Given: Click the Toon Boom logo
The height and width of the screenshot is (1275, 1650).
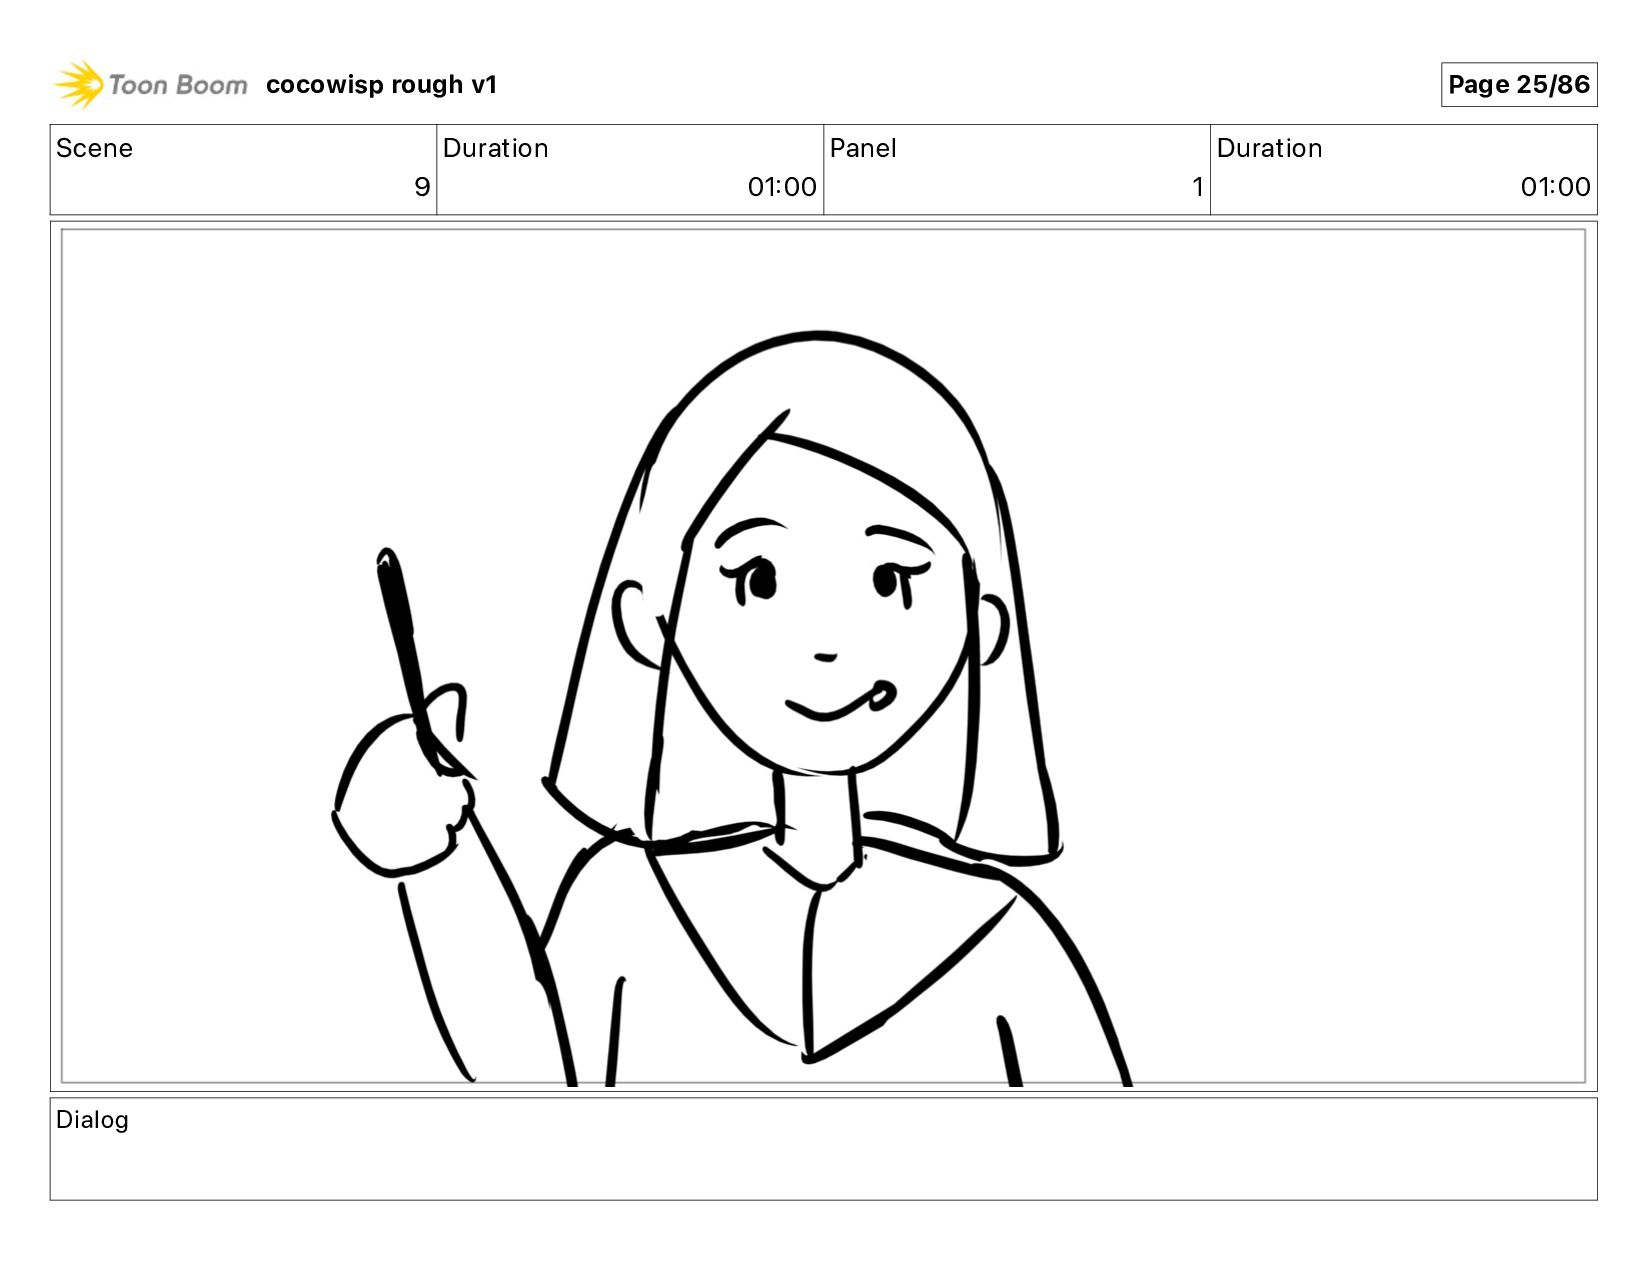Looking at the screenshot, I should pos(150,84).
